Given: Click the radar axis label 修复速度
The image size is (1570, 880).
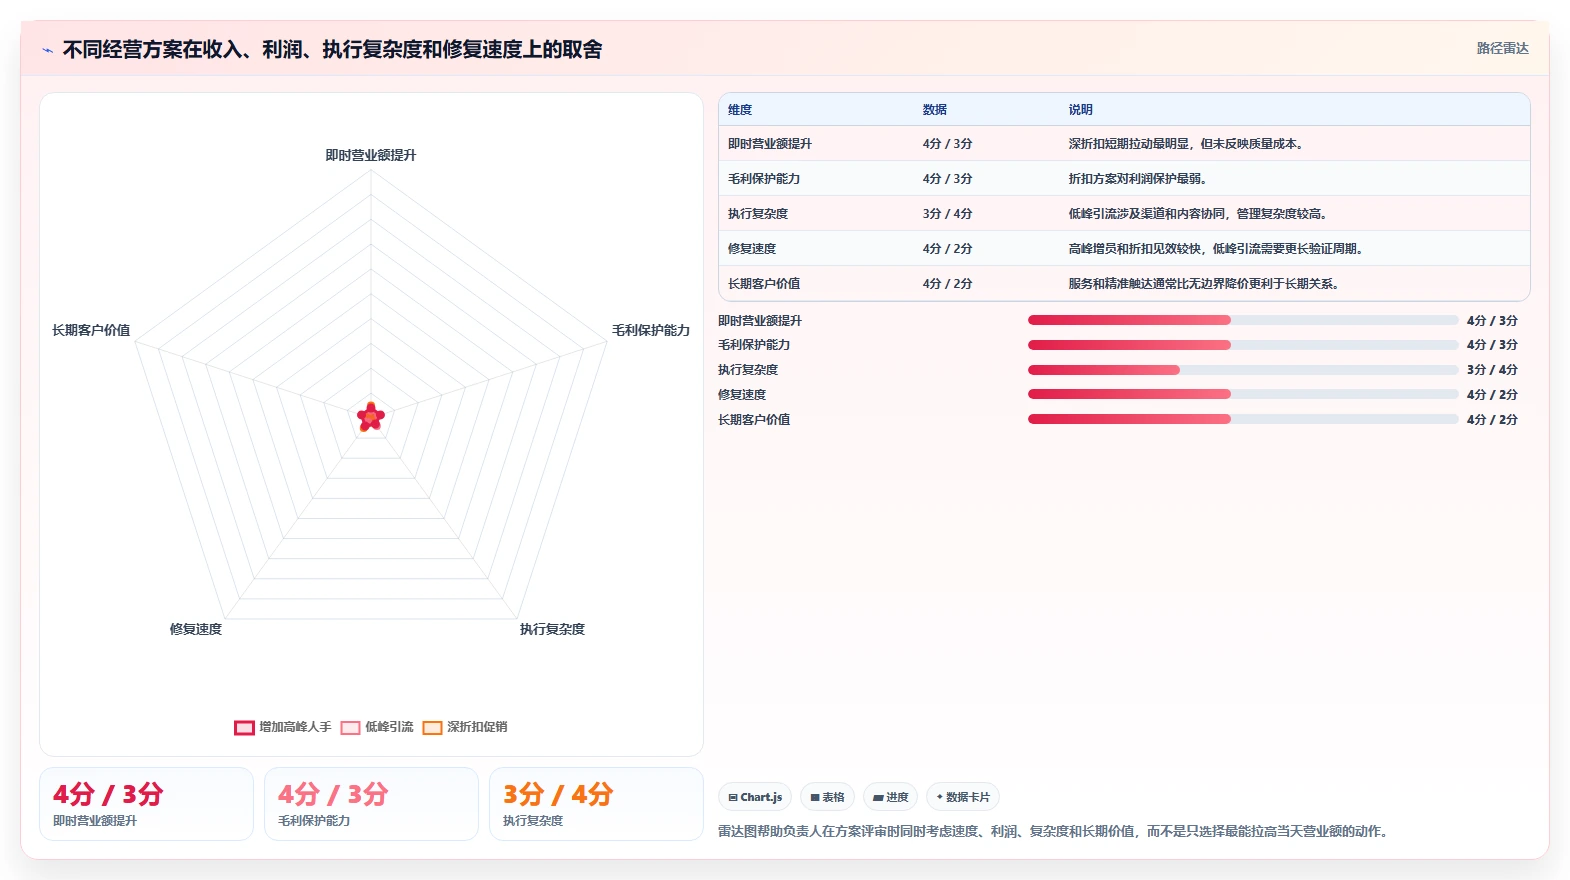Looking at the screenshot, I should [x=196, y=629].
